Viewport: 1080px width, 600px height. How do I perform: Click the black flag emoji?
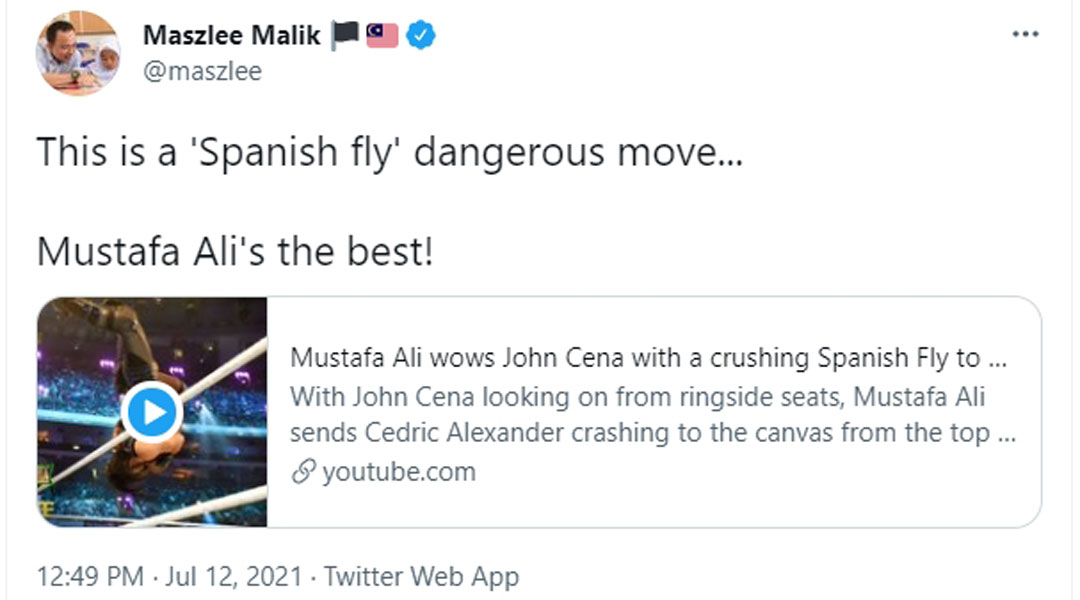(345, 34)
